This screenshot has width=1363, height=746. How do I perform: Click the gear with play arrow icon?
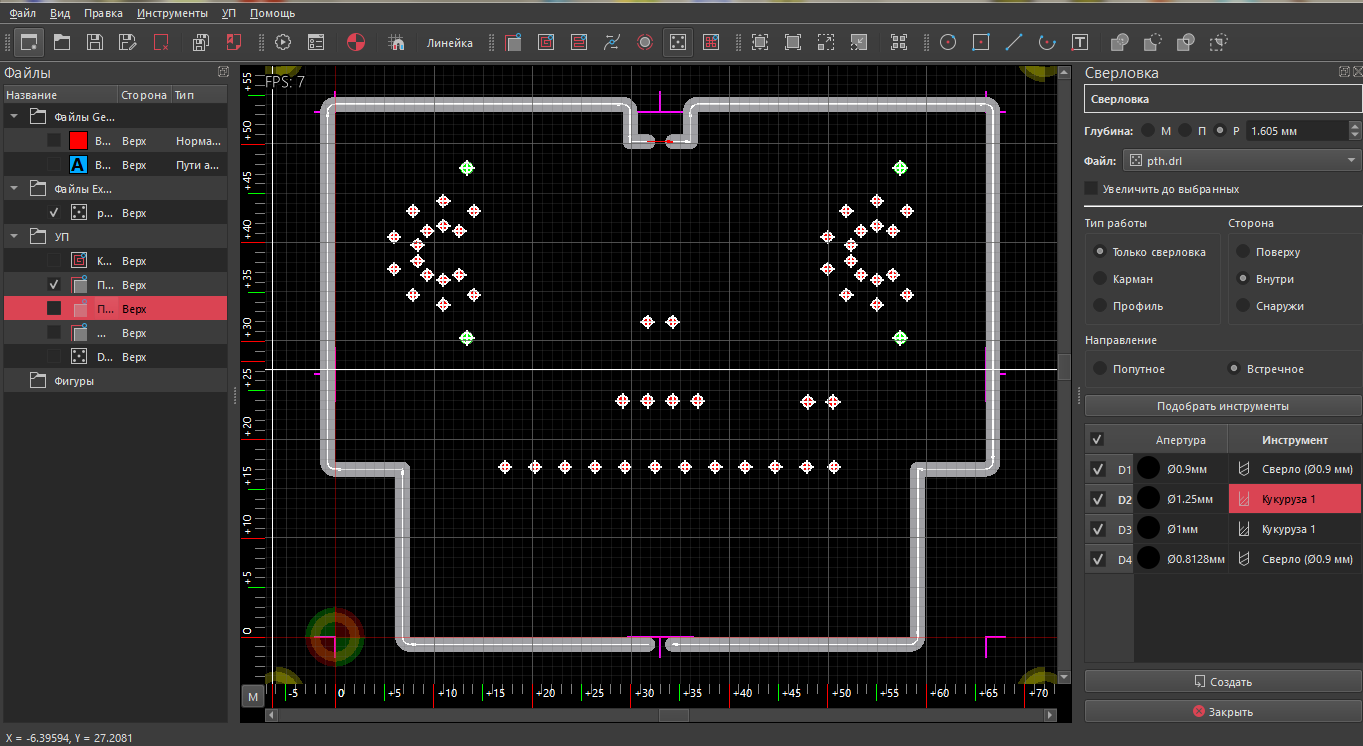(x=282, y=42)
